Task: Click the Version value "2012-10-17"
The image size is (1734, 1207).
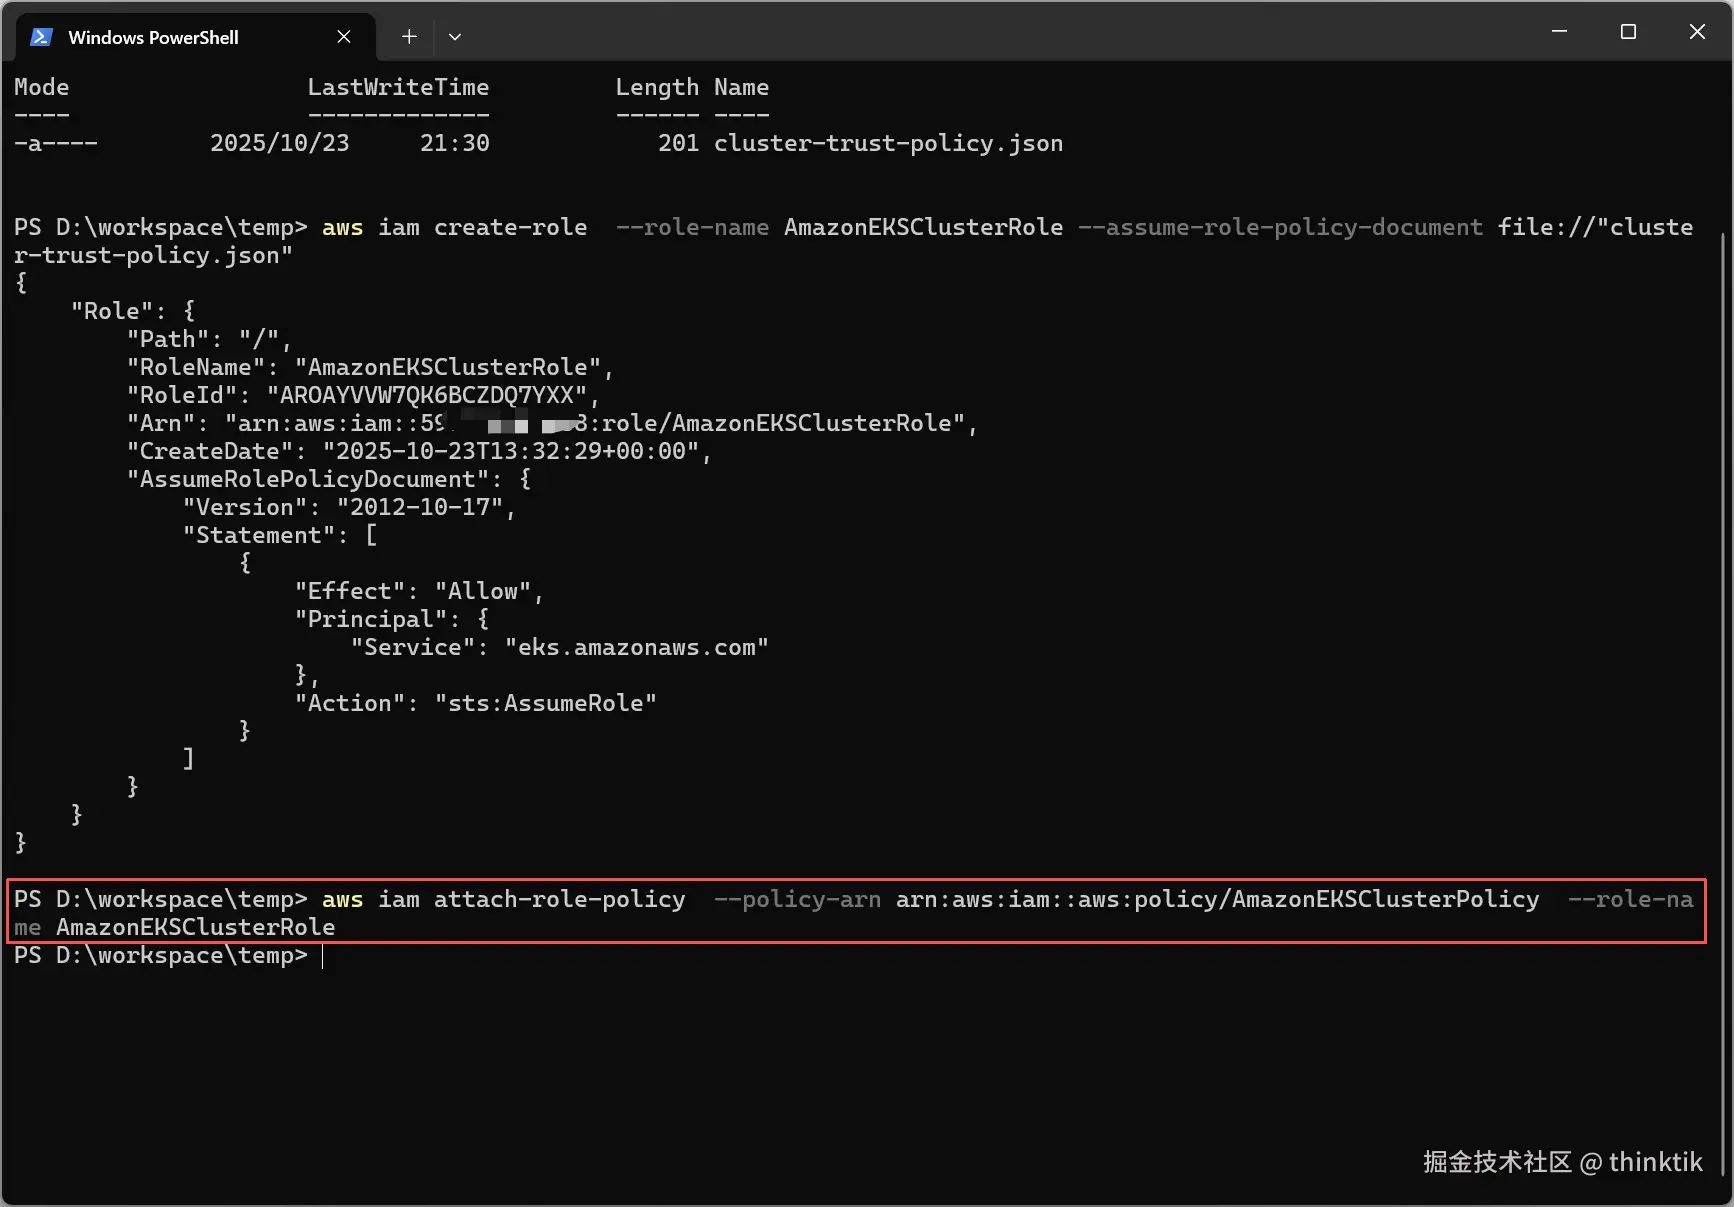Action: [x=420, y=507]
